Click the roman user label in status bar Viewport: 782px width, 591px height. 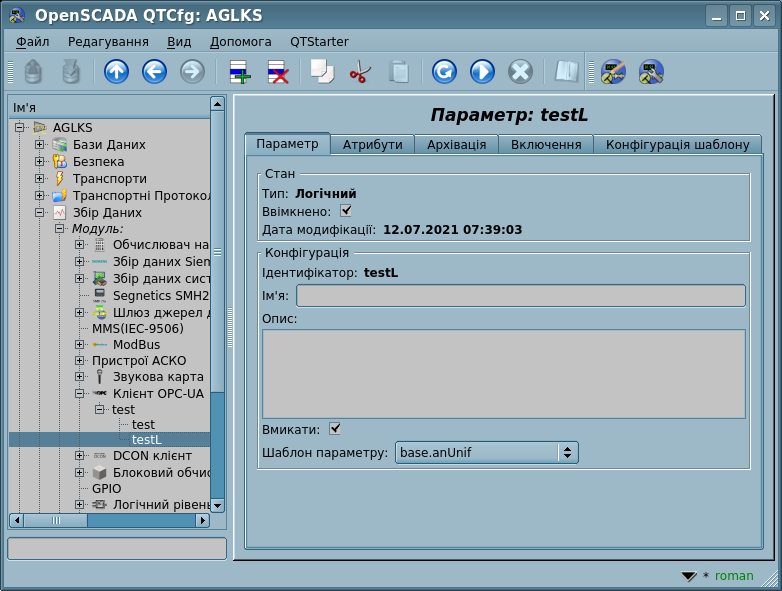click(x=734, y=575)
